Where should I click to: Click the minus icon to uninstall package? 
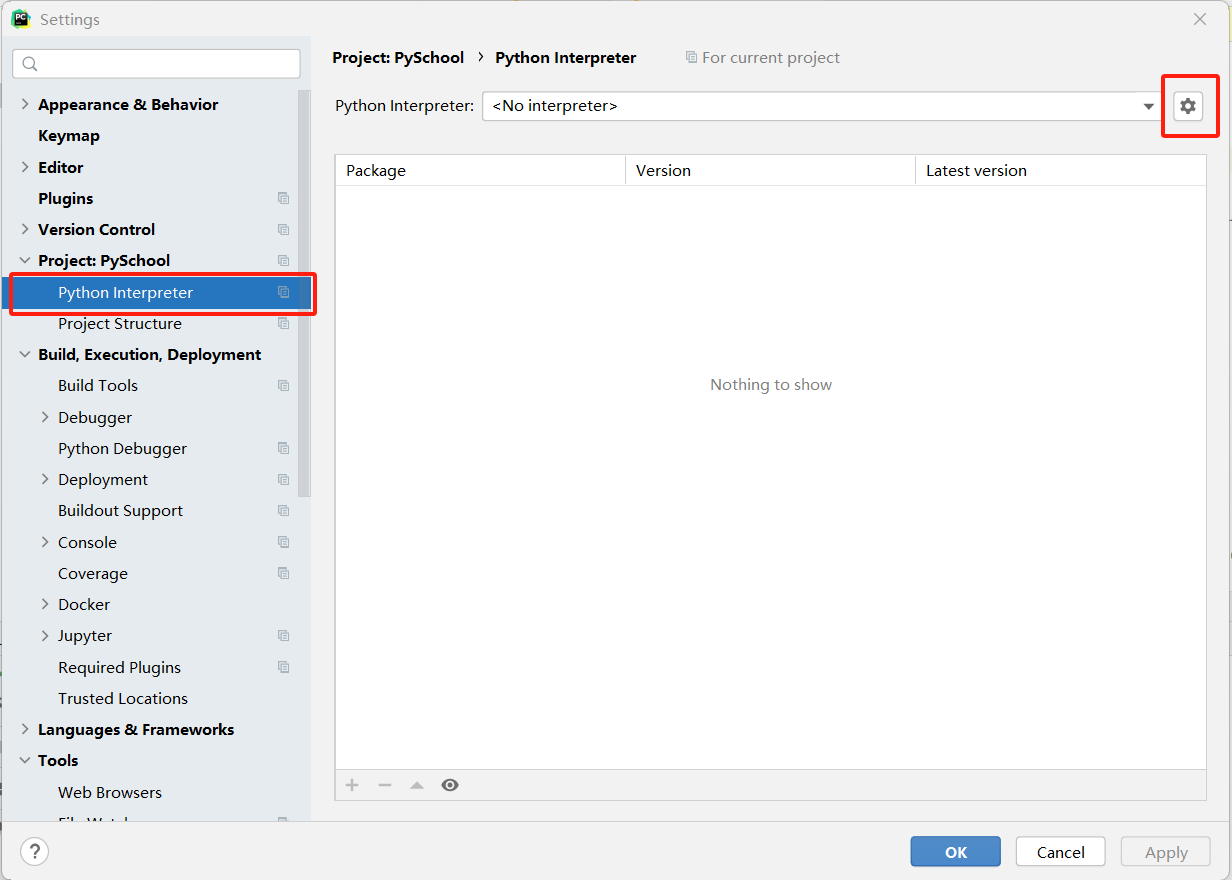pos(384,785)
